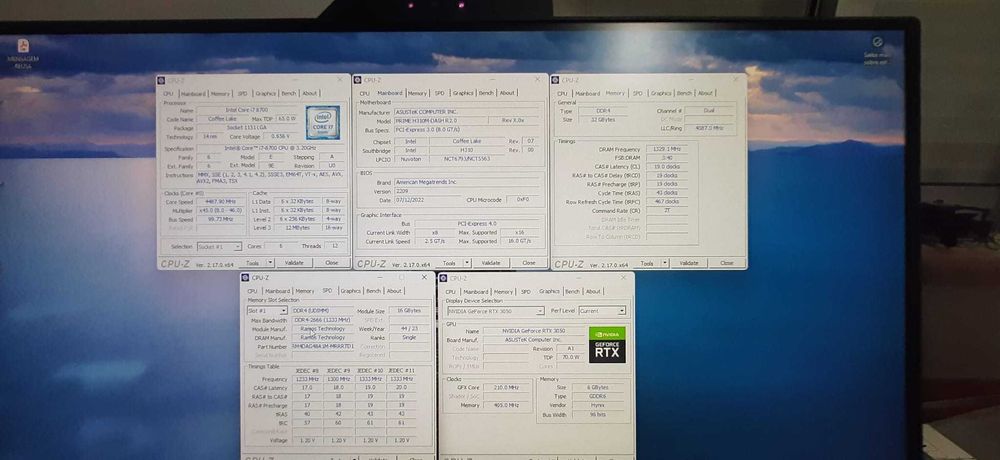Open Bench tab in Graphics window
This screenshot has height=460, width=1000.
[573, 292]
